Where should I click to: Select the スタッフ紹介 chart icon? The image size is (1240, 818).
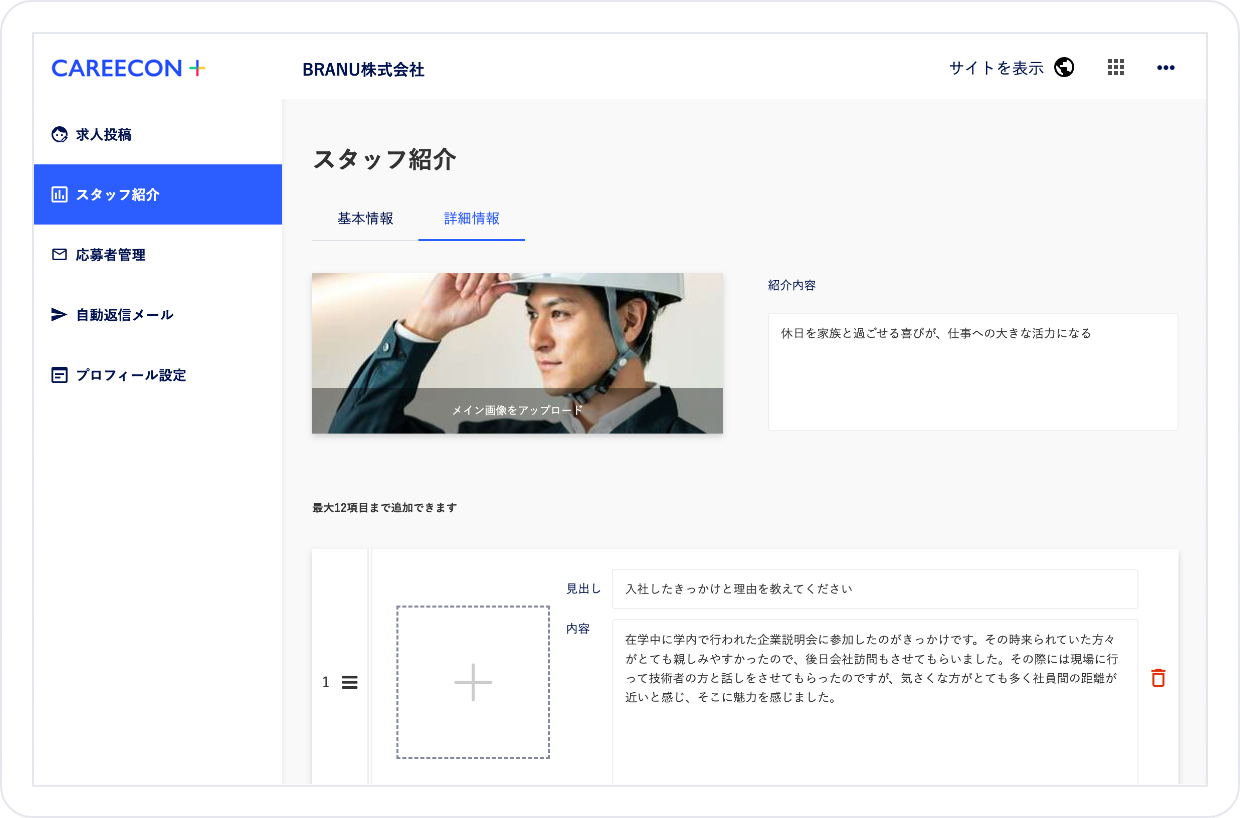click(58, 194)
